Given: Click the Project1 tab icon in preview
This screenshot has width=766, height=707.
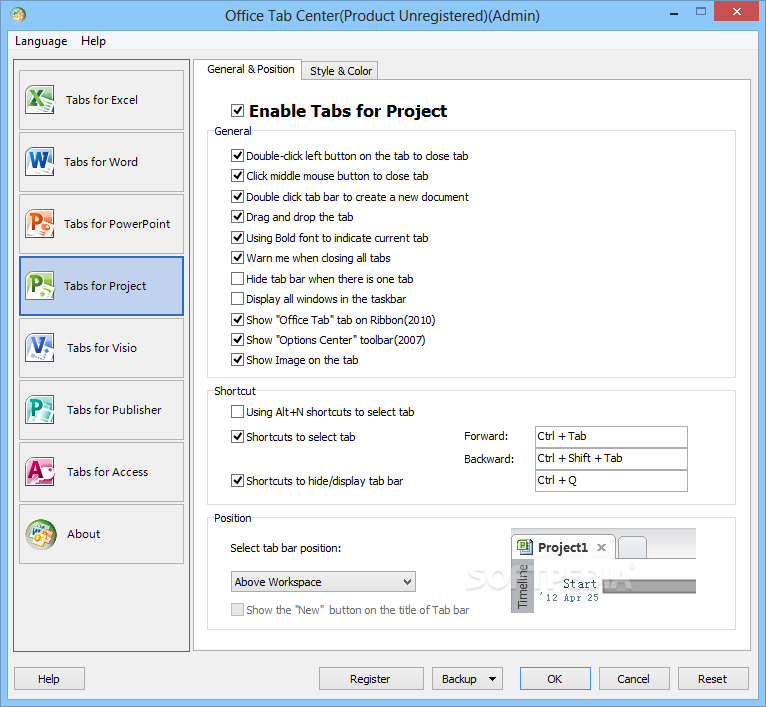Looking at the screenshot, I should tap(525, 546).
